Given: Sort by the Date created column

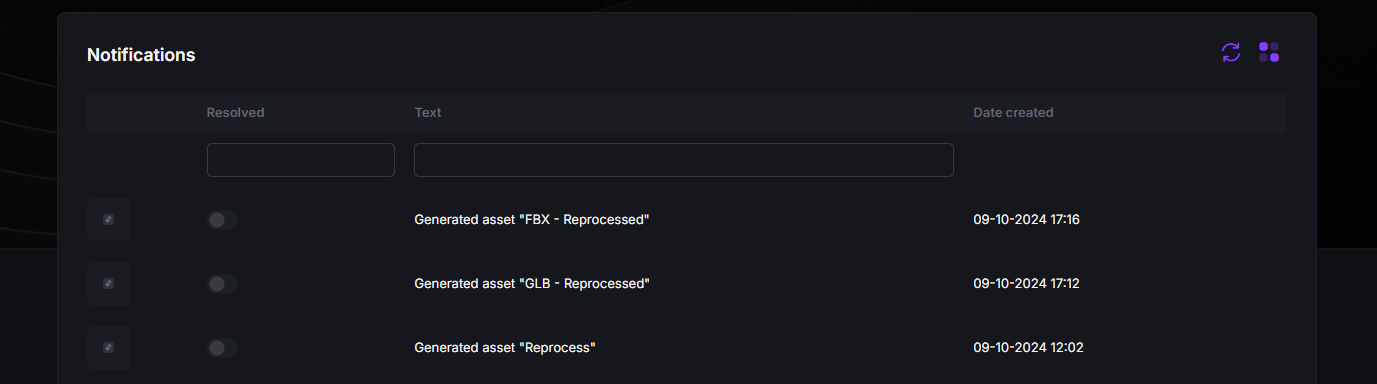Looking at the screenshot, I should 1013,113.
